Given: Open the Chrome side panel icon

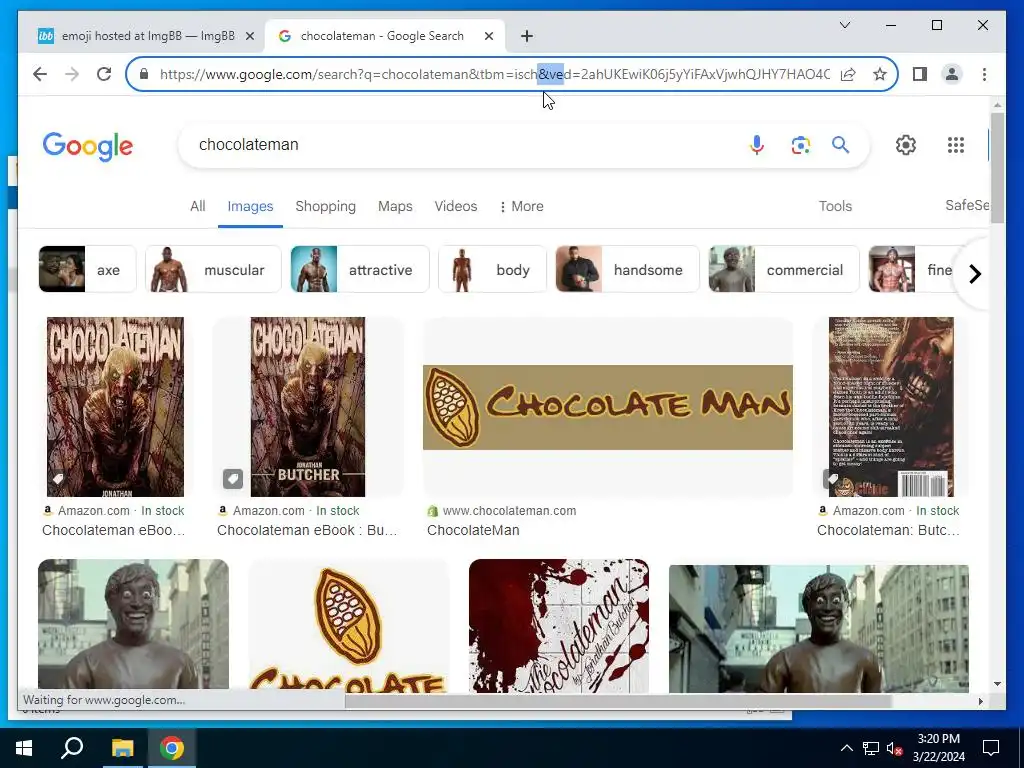Looking at the screenshot, I should 920,74.
